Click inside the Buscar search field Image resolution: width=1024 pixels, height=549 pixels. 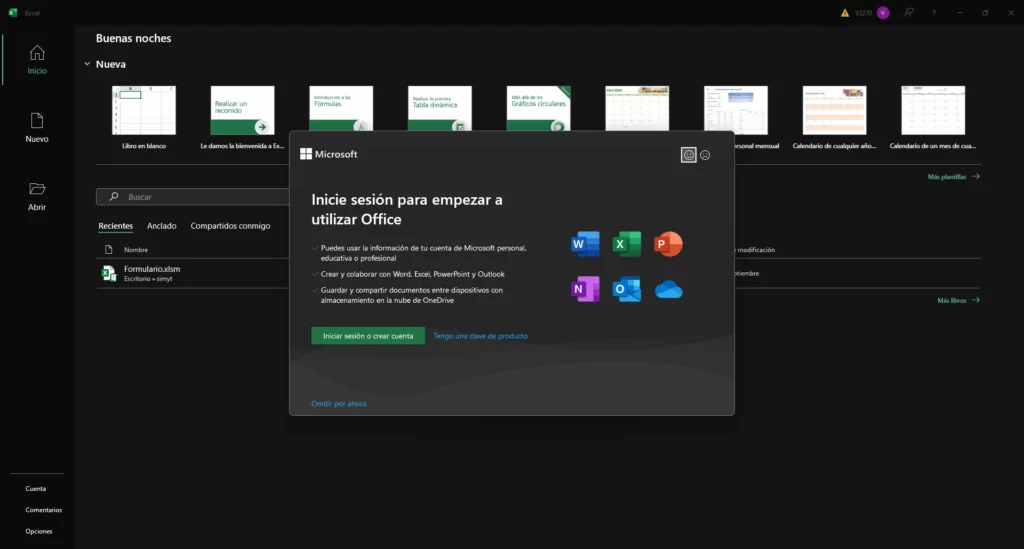[200, 197]
